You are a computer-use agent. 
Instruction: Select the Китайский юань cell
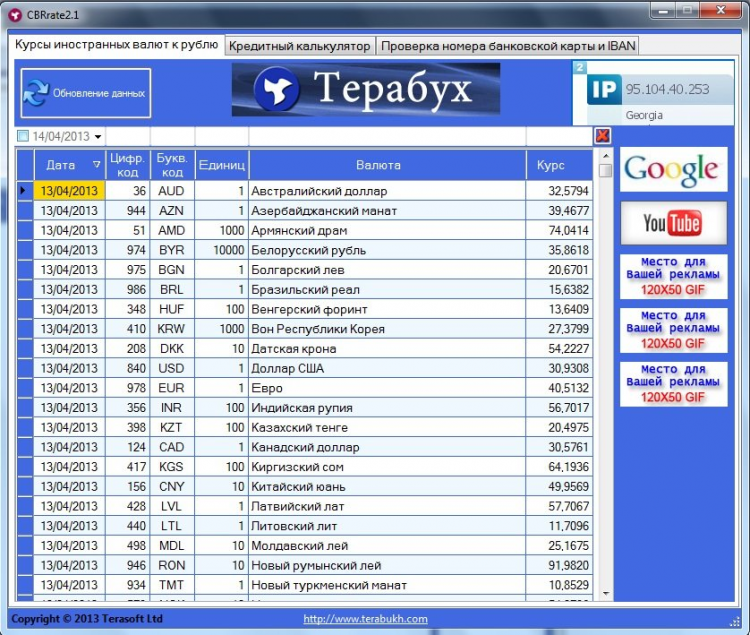387,486
